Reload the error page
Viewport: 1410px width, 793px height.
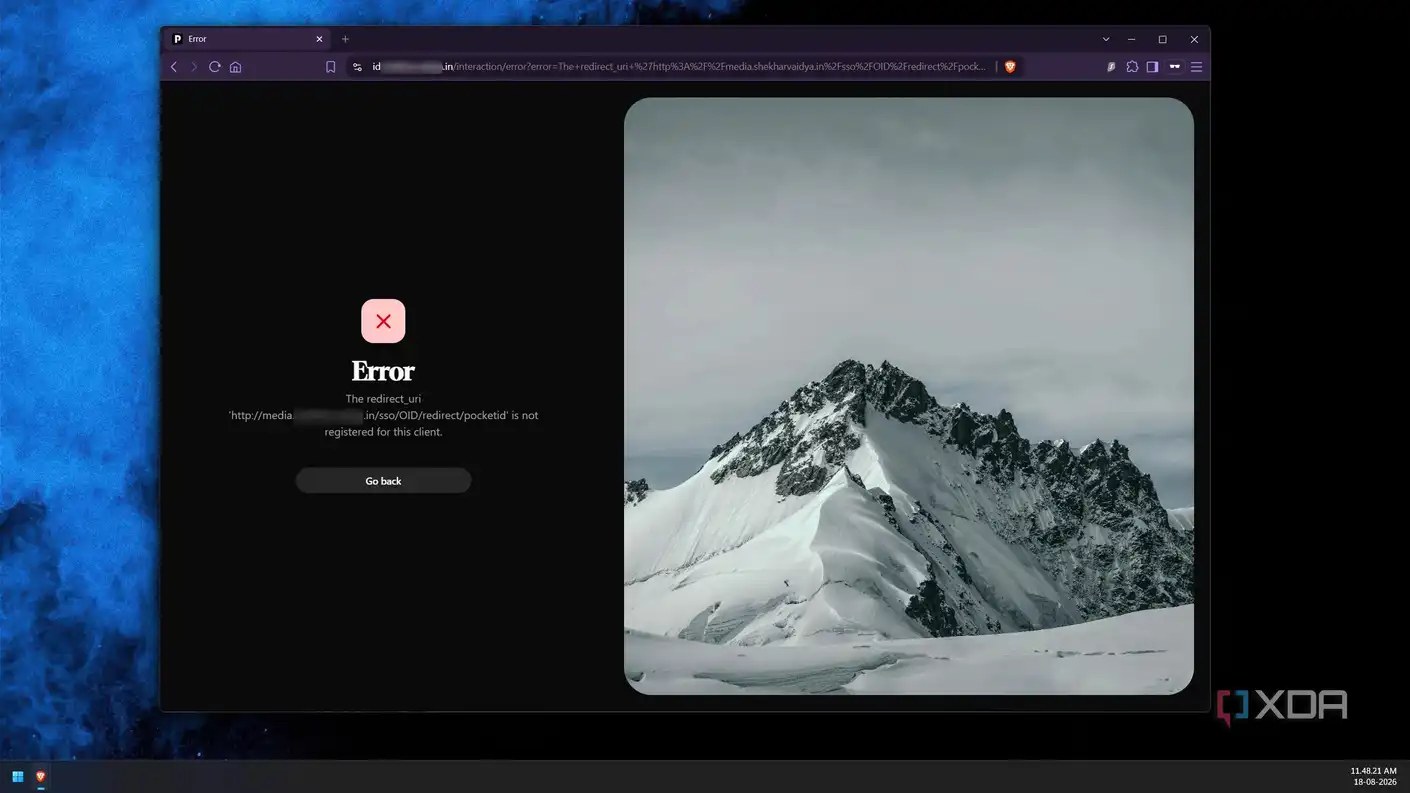[214, 67]
